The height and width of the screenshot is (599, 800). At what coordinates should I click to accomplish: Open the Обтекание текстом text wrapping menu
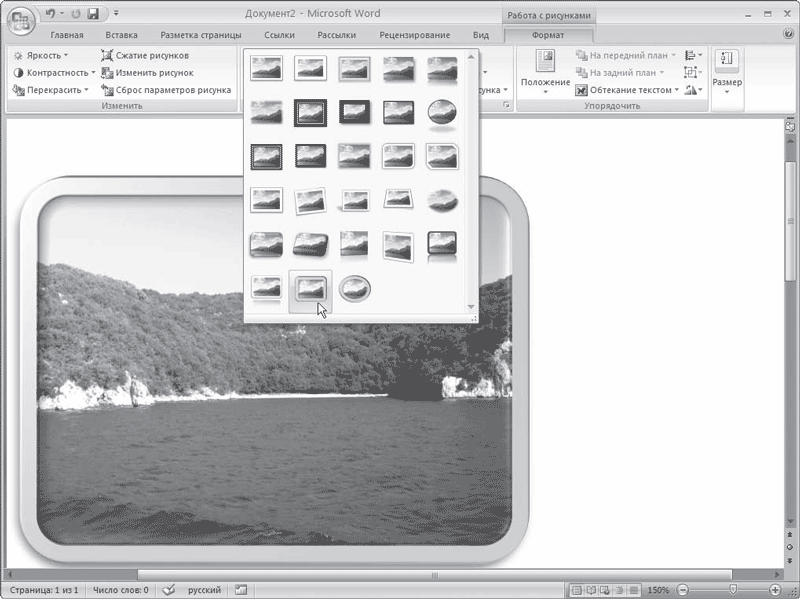[627, 90]
